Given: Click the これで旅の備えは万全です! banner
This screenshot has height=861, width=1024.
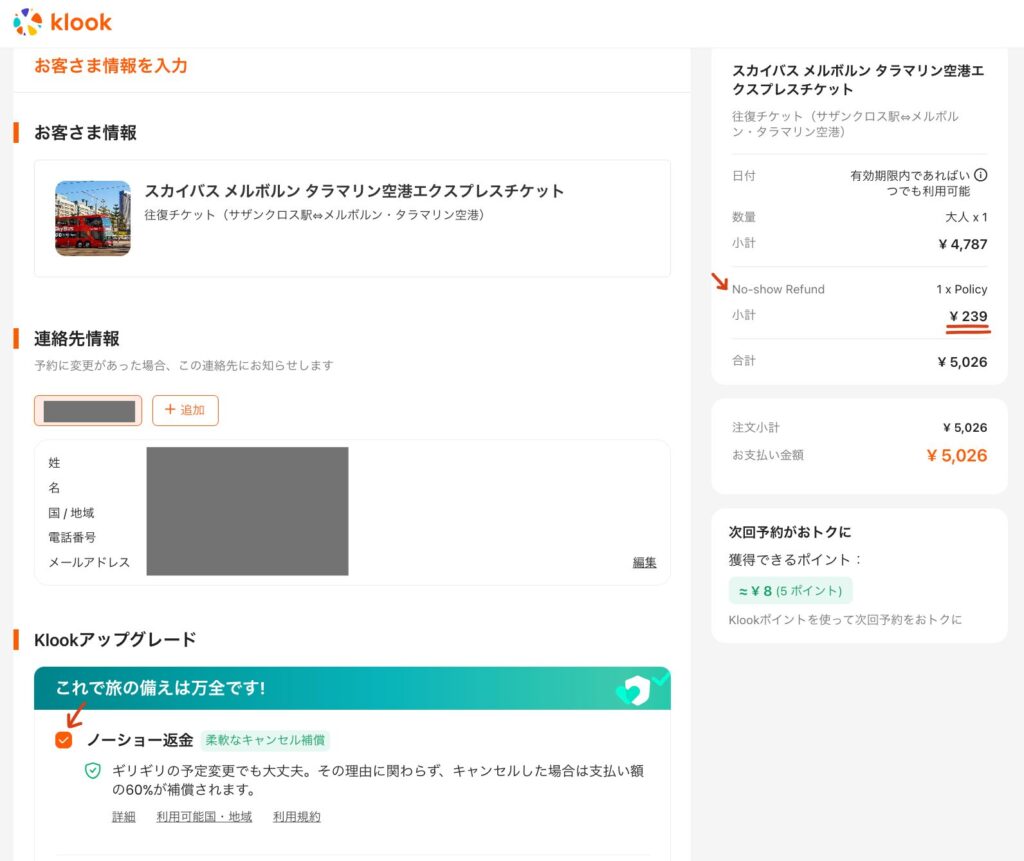Looking at the screenshot, I should 352,688.
